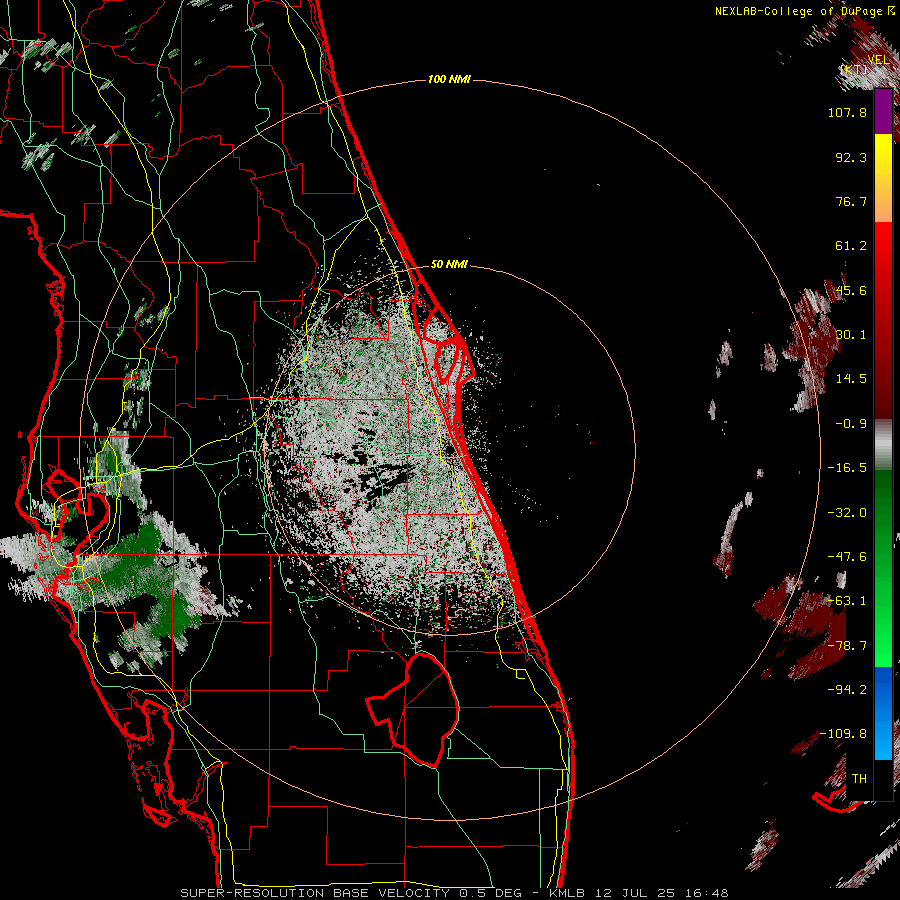Click the 107.8 legend value
Screen dimensions: 900x900
tap(847, 112)
